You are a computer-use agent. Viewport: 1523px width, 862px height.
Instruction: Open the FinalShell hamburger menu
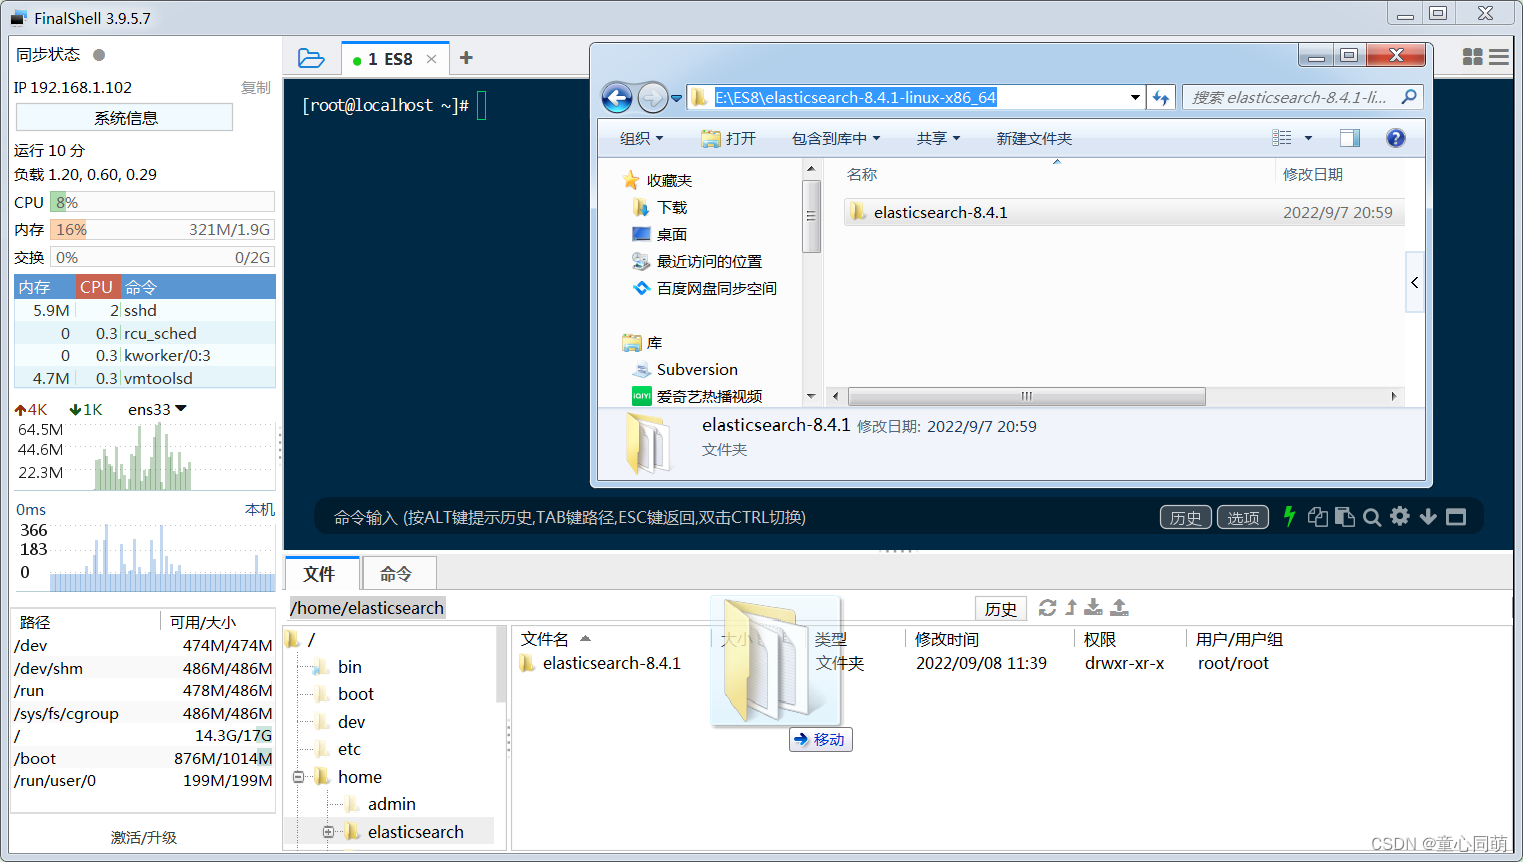[x=1499, y=57]
